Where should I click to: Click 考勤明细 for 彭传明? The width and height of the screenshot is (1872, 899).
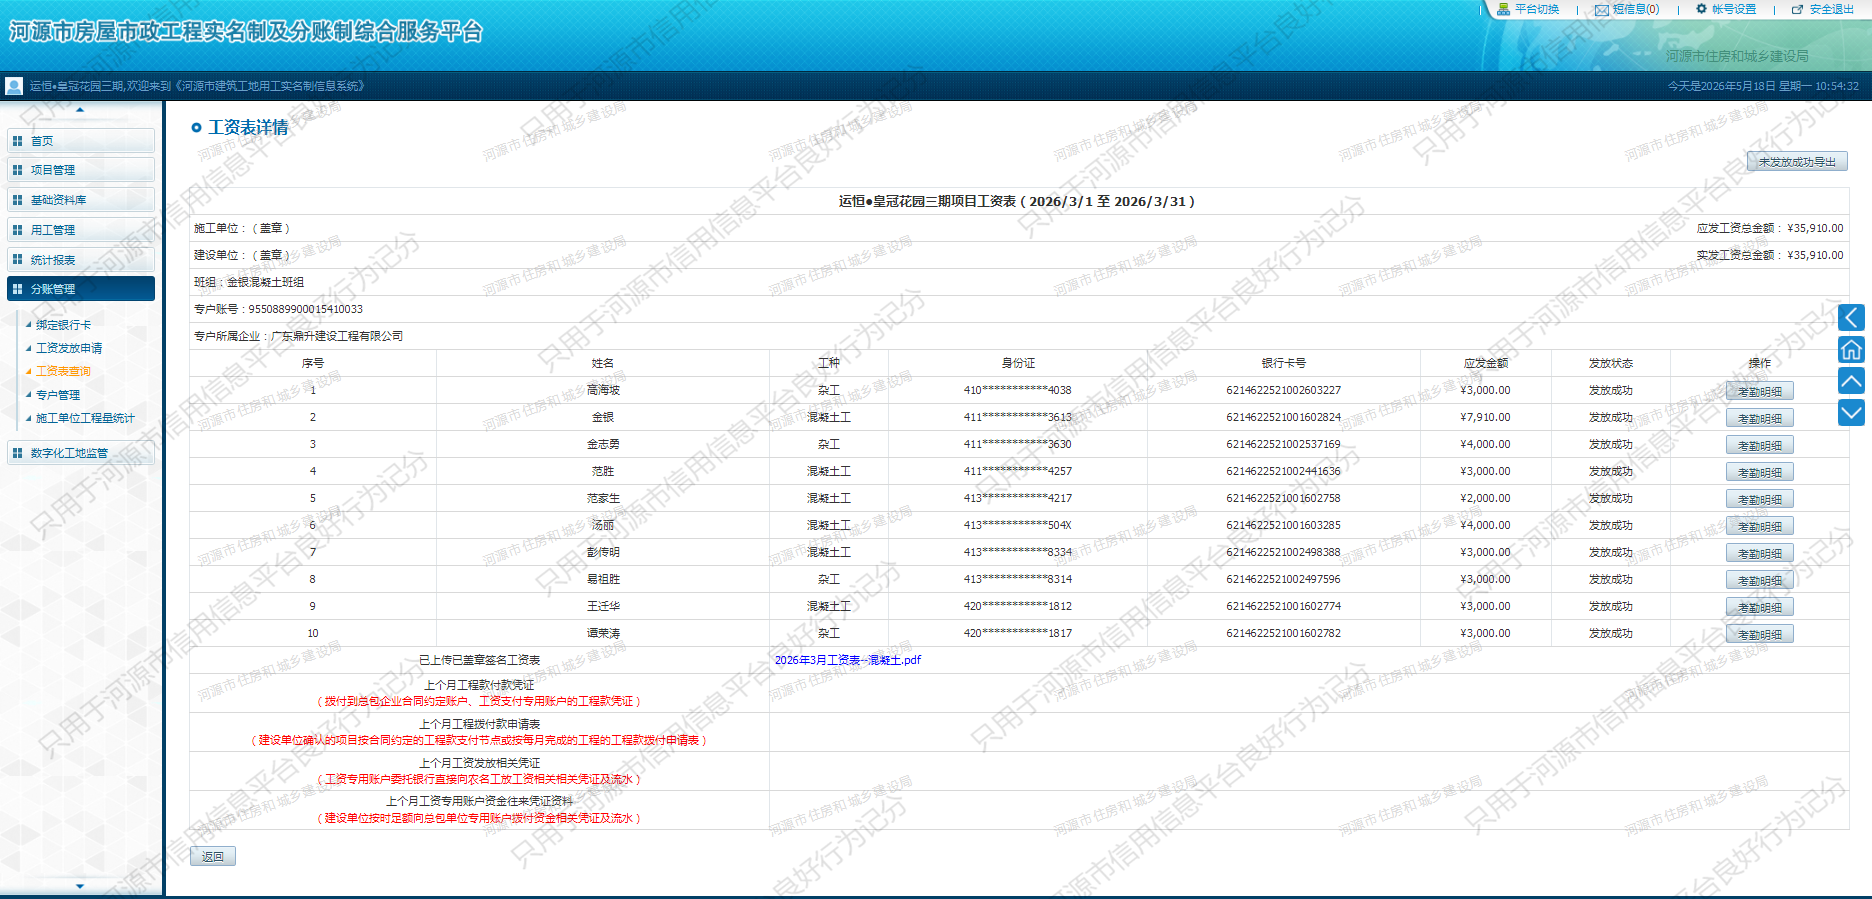(1760, 553)
